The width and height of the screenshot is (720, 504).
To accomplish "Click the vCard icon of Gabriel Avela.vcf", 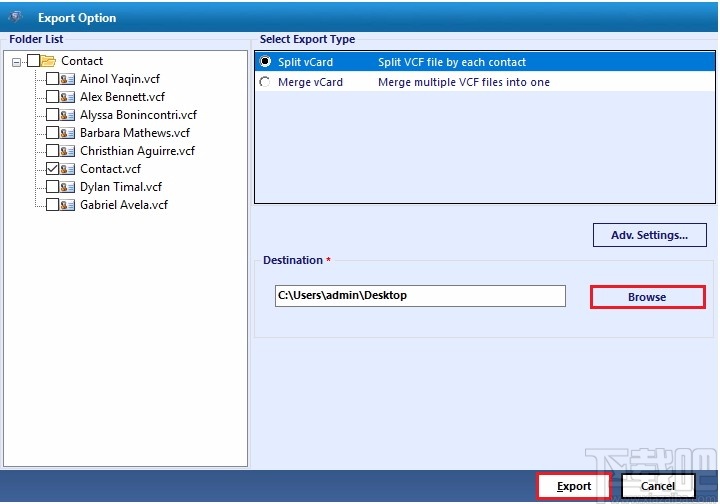I will point(67,205).
